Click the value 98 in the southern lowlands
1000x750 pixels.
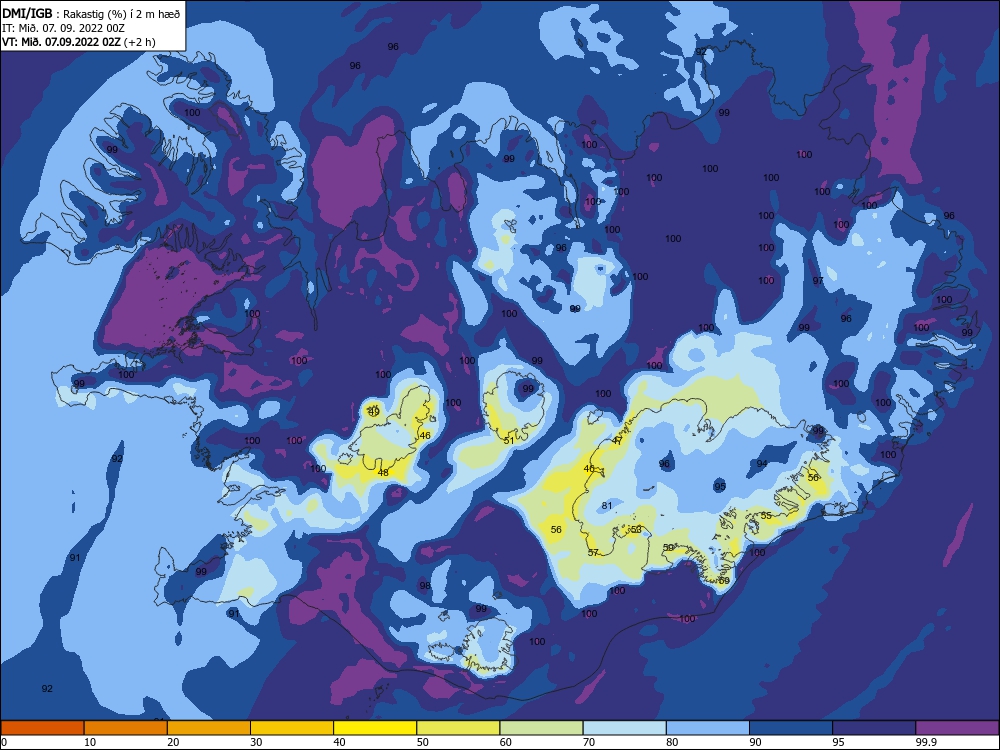click(x=425, y=586)
